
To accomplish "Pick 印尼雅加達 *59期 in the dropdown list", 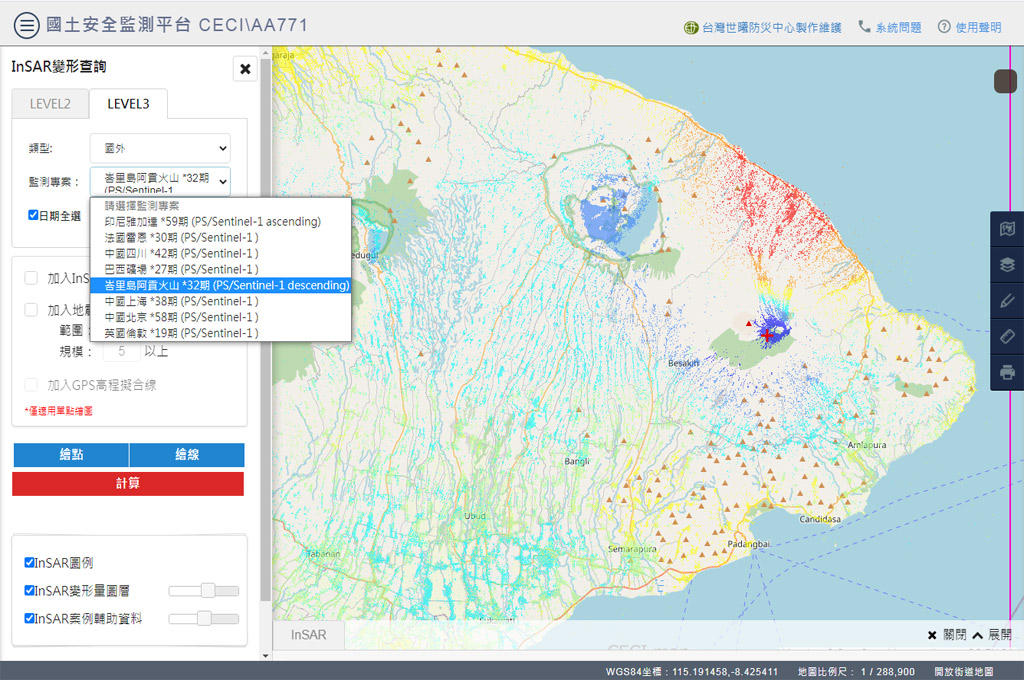I will (x=212, y=221).
